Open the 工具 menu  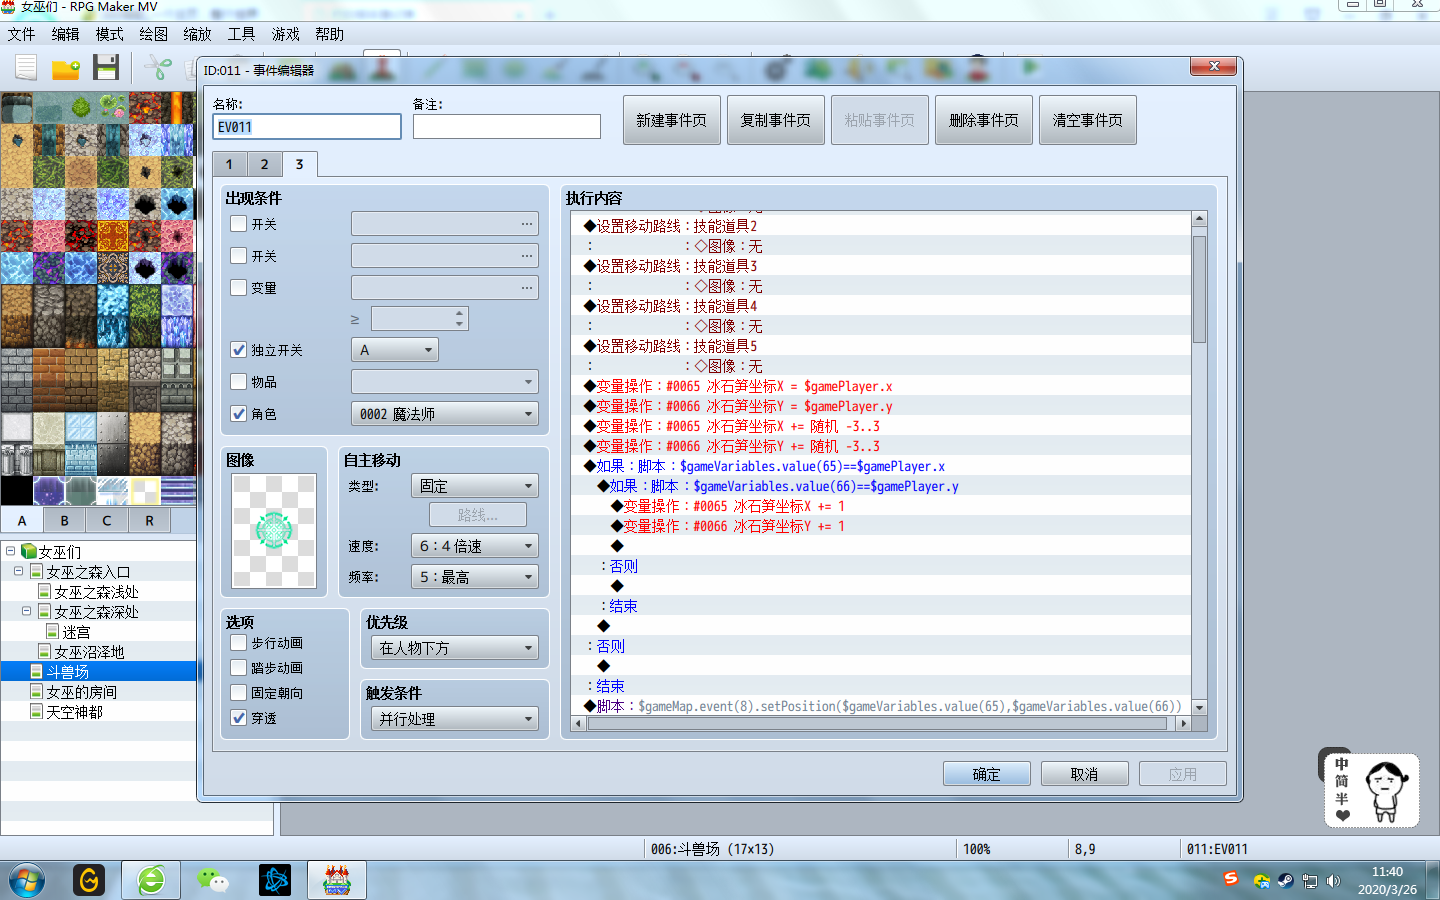[242, 34]
